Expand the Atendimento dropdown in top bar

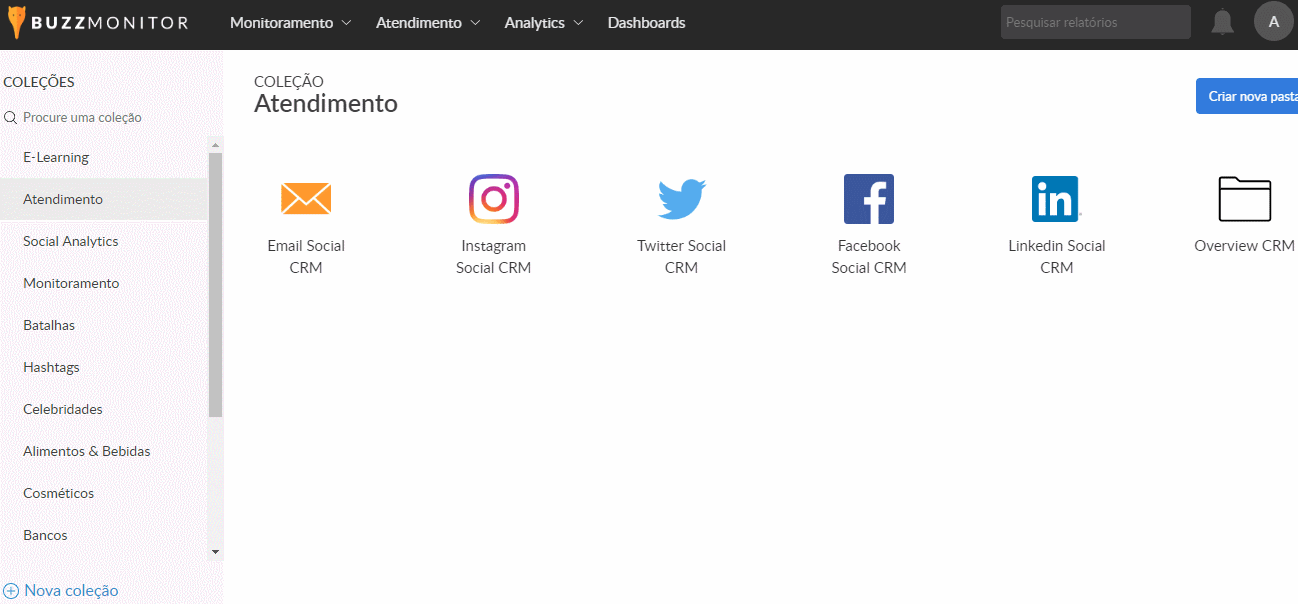point(428,23)
